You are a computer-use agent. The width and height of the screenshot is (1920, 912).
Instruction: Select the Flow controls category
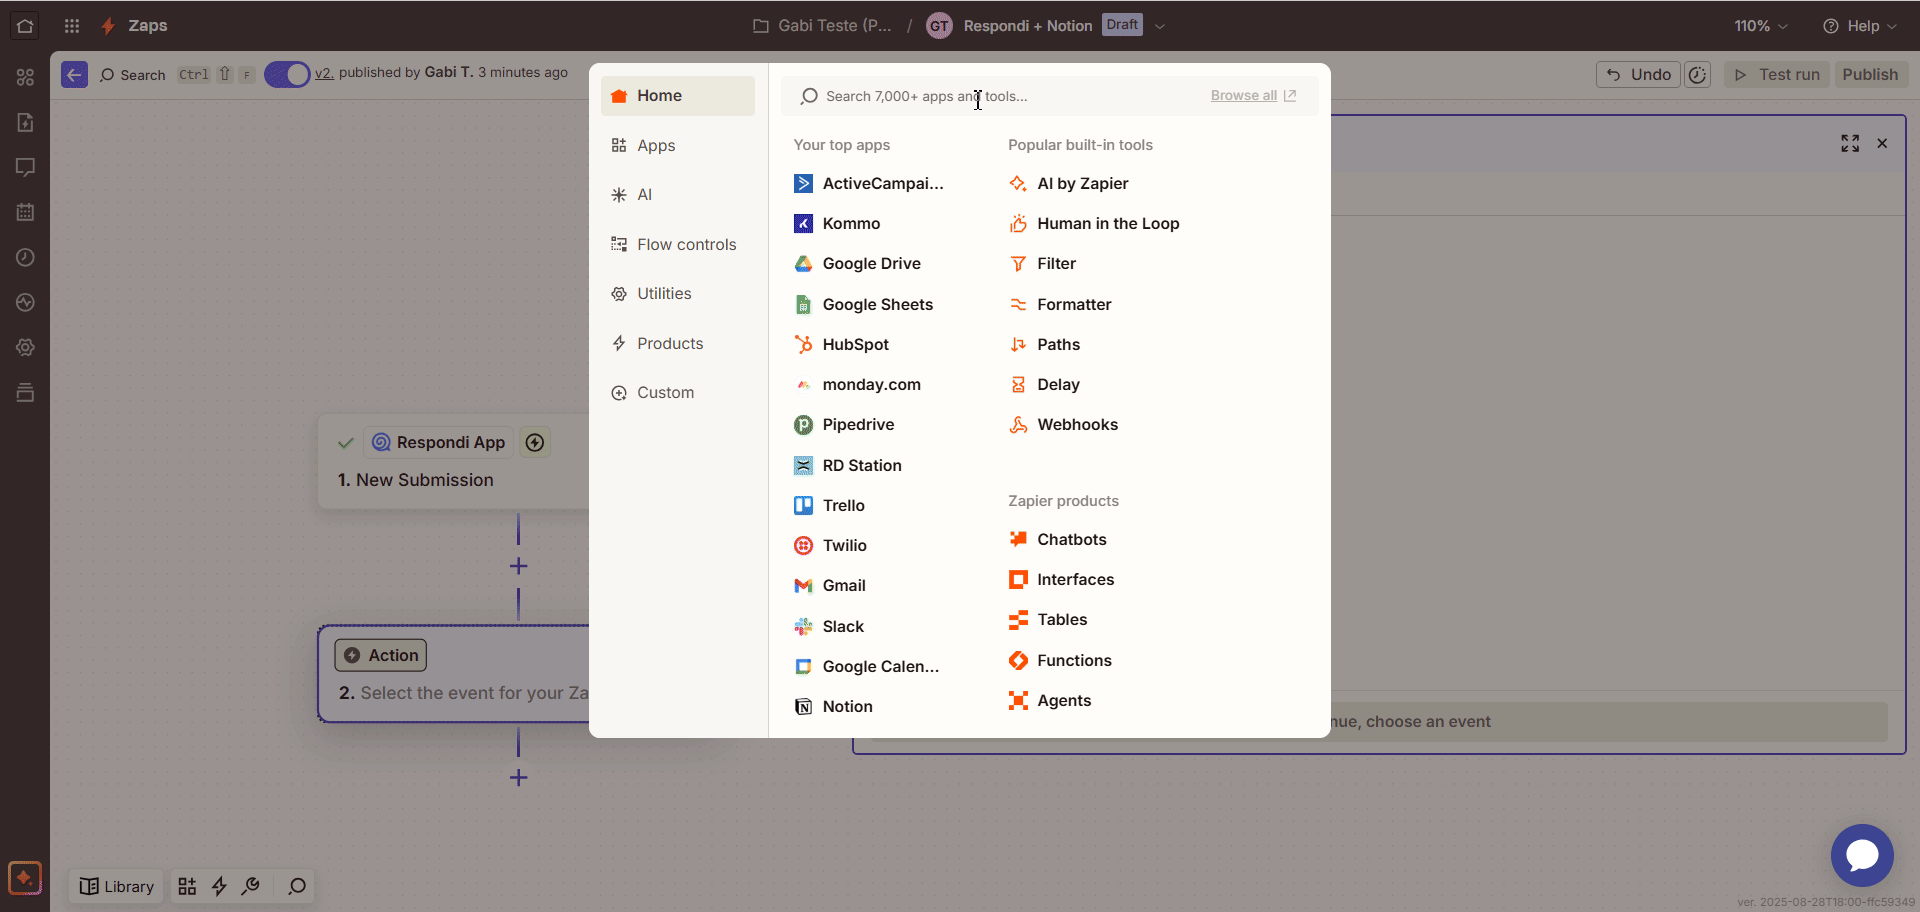pyautogui.click(x=678, y=245)
